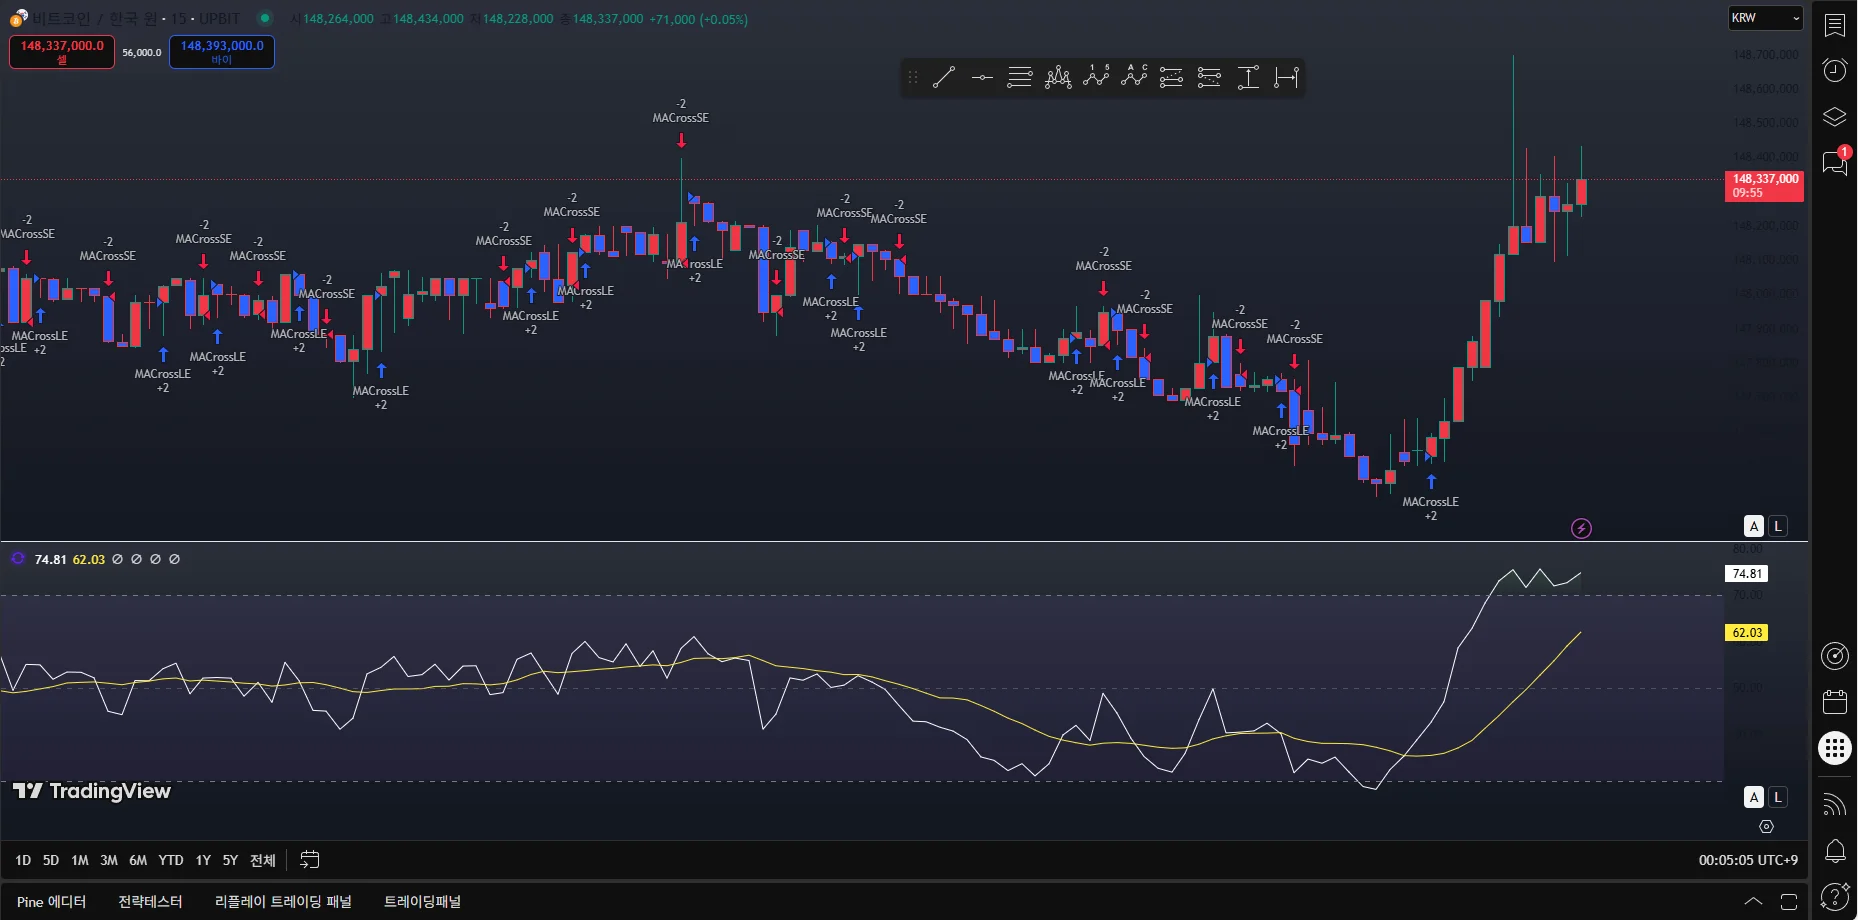
Task: Select the Date Range measure tool
Action: [x=1286, y=77]
